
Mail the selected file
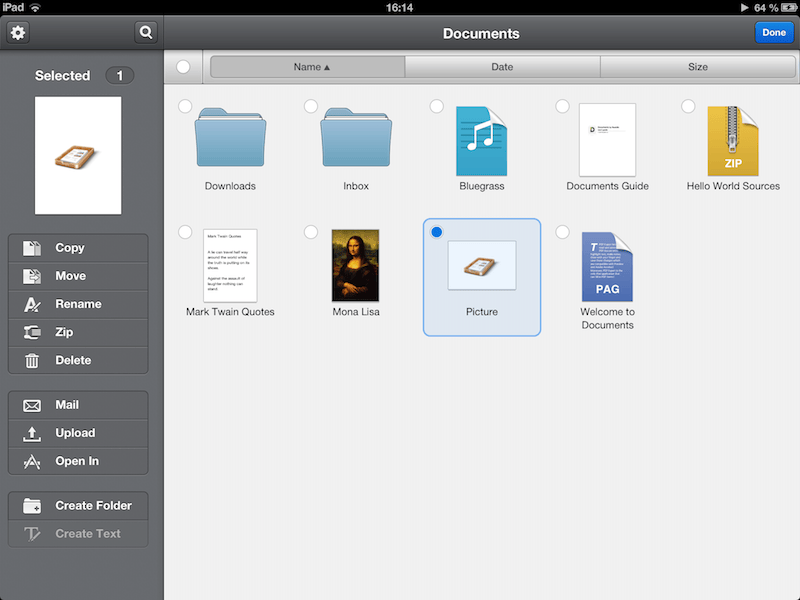pos(77,405)
